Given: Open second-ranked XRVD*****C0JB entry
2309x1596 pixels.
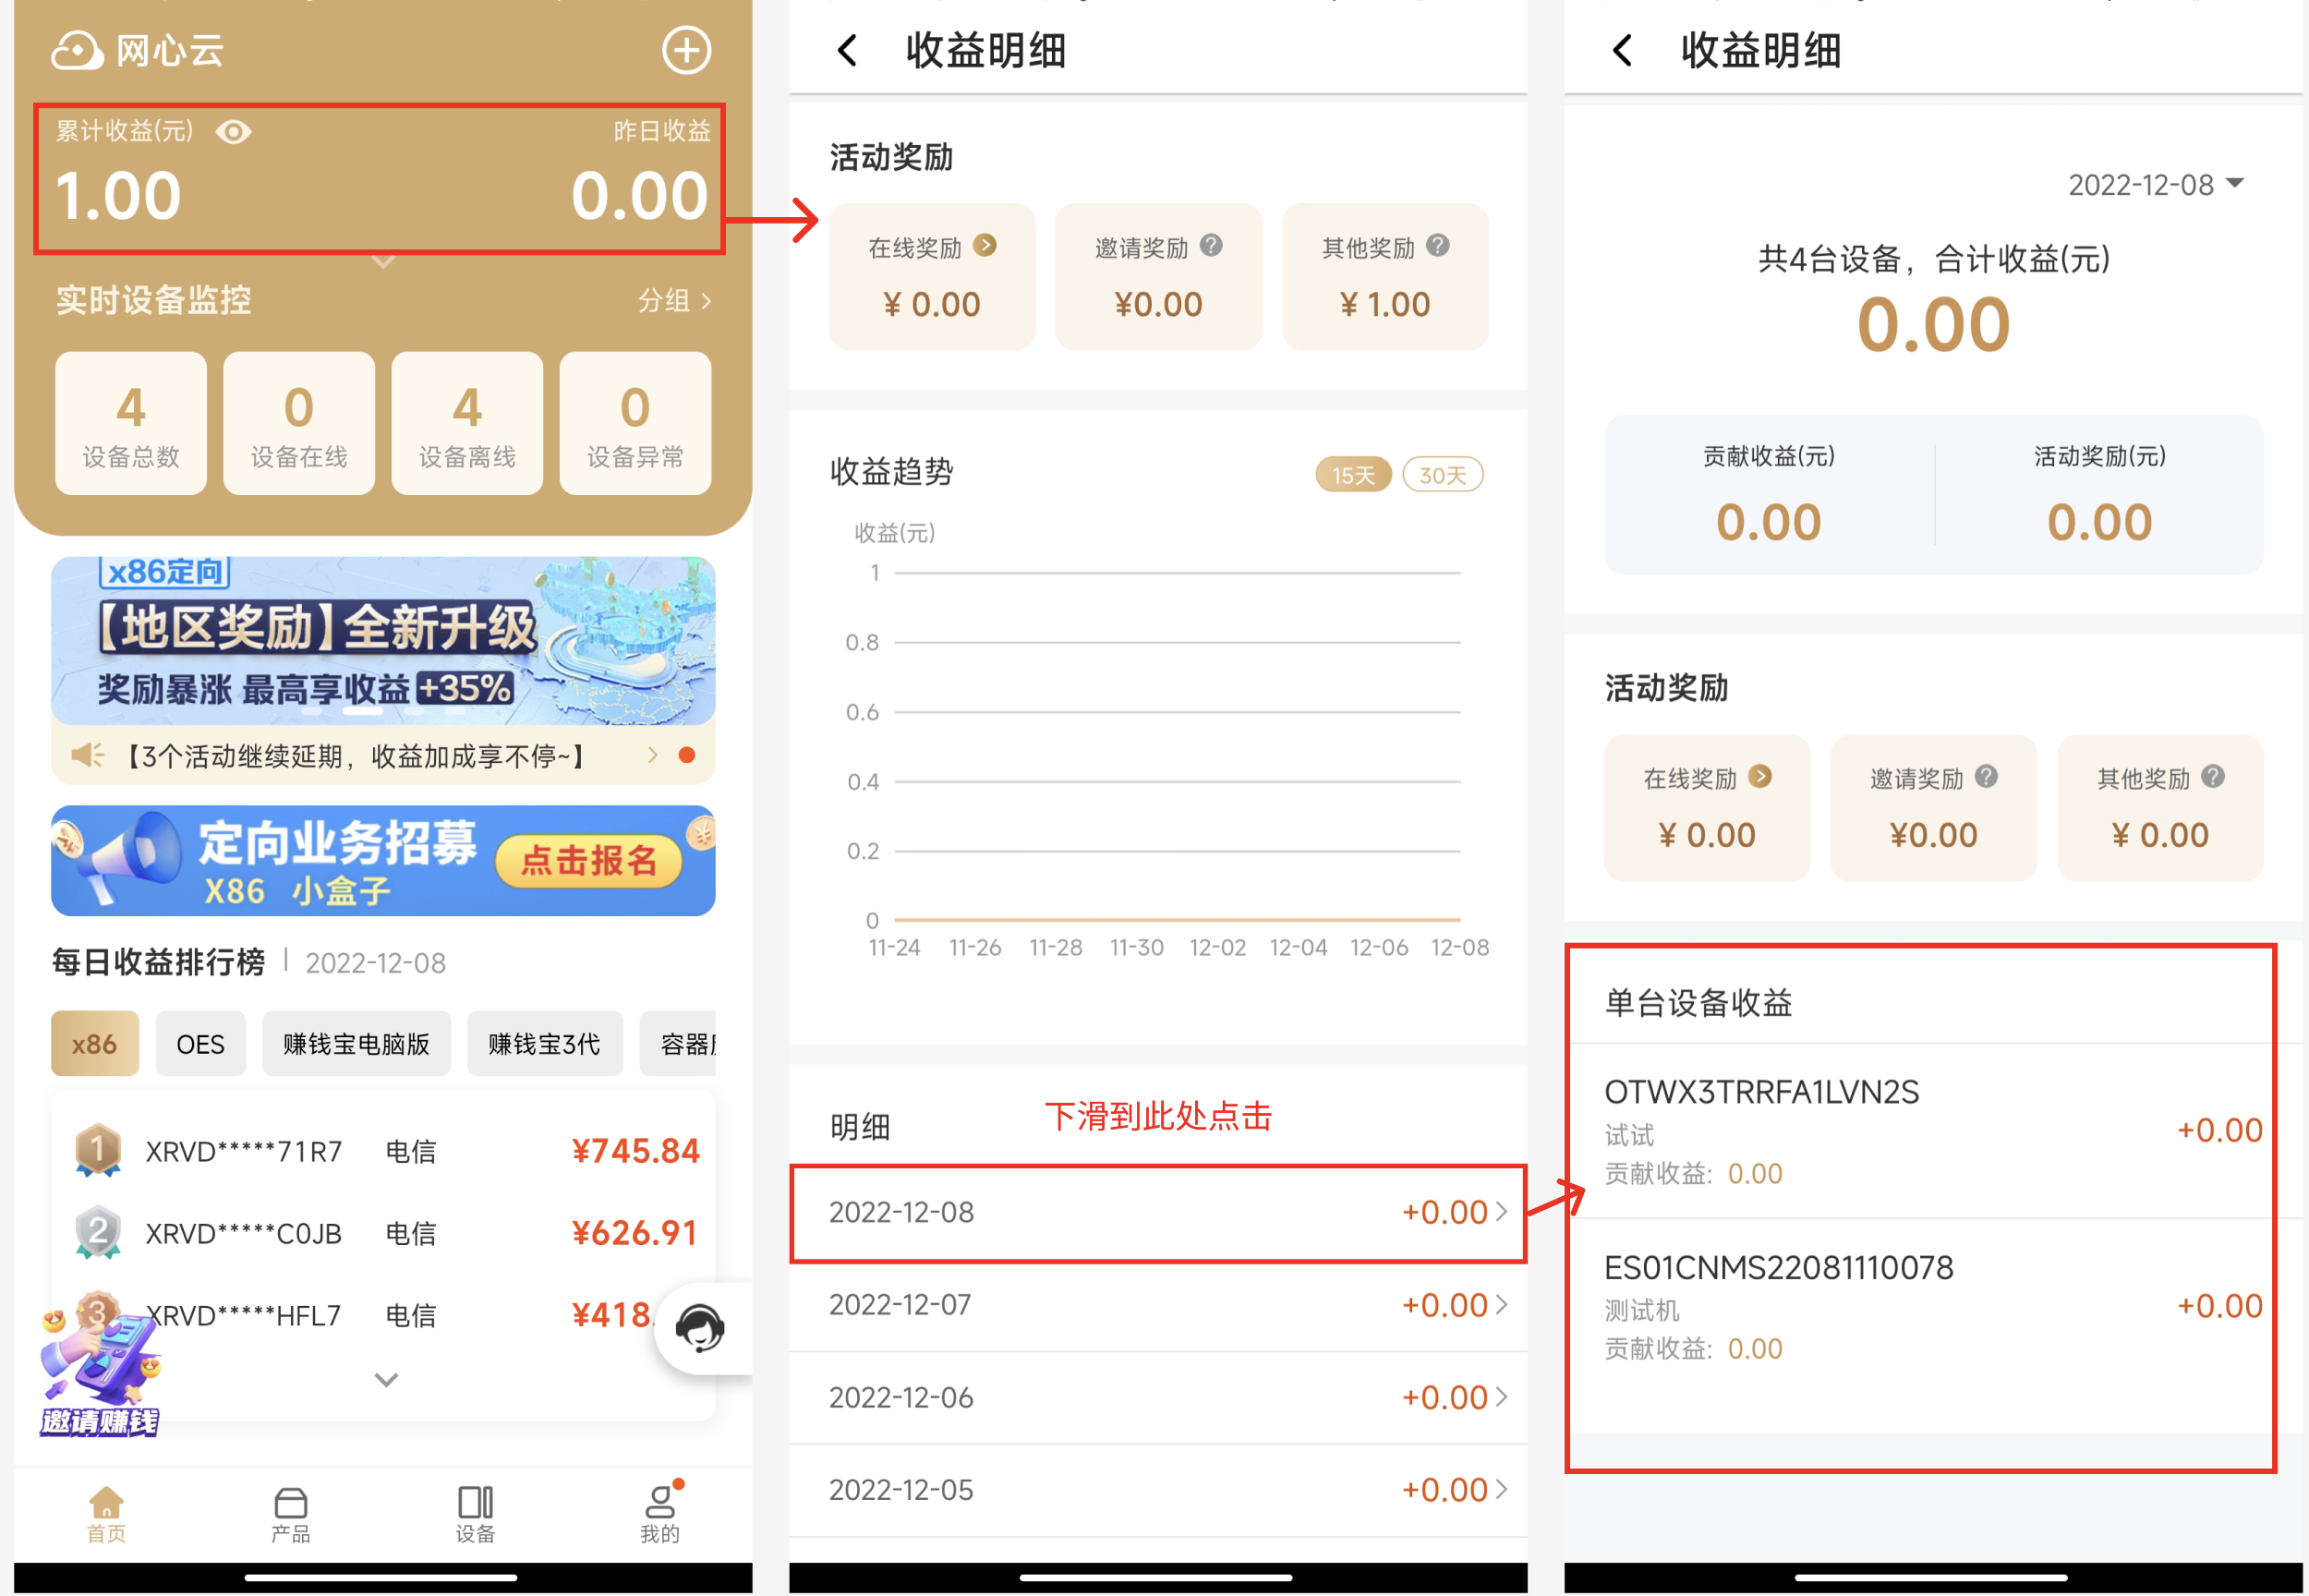Looking at the screenshot, I should click(x=383, y=1233).
